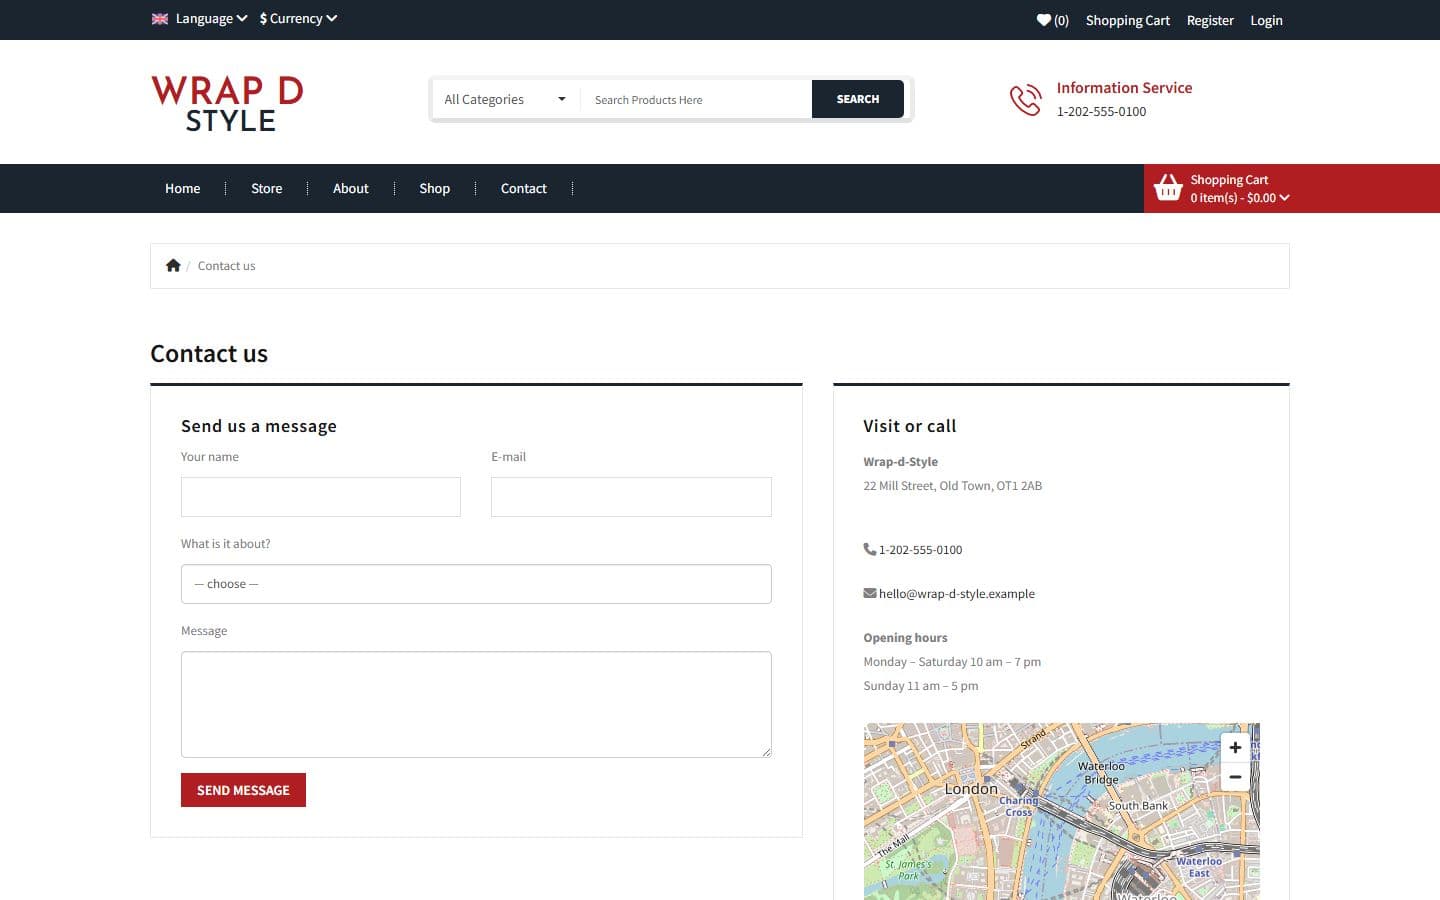This screenshot has height=900, width=1440.
Task: Go to Register page
Action: click(1210, 20)
